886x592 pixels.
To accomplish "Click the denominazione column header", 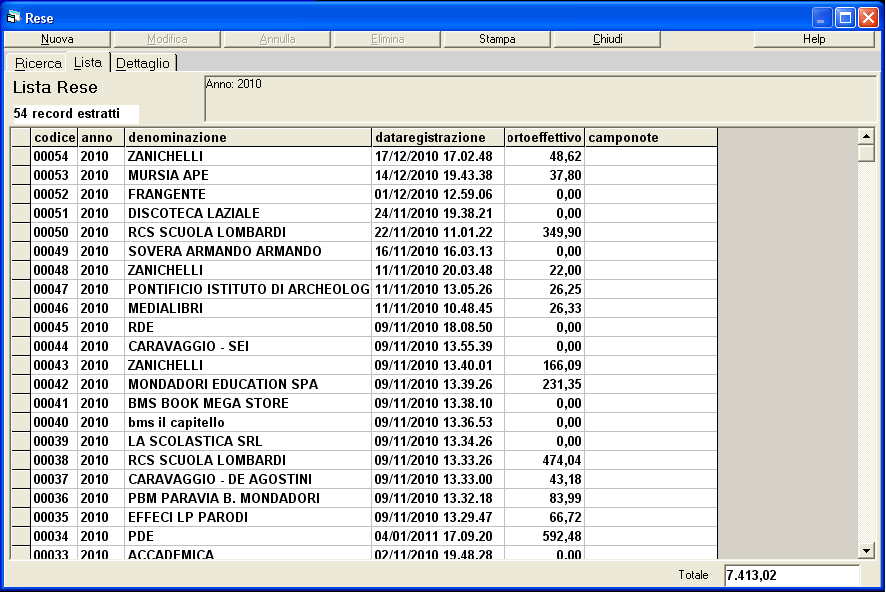I will (x=248, y=137).
